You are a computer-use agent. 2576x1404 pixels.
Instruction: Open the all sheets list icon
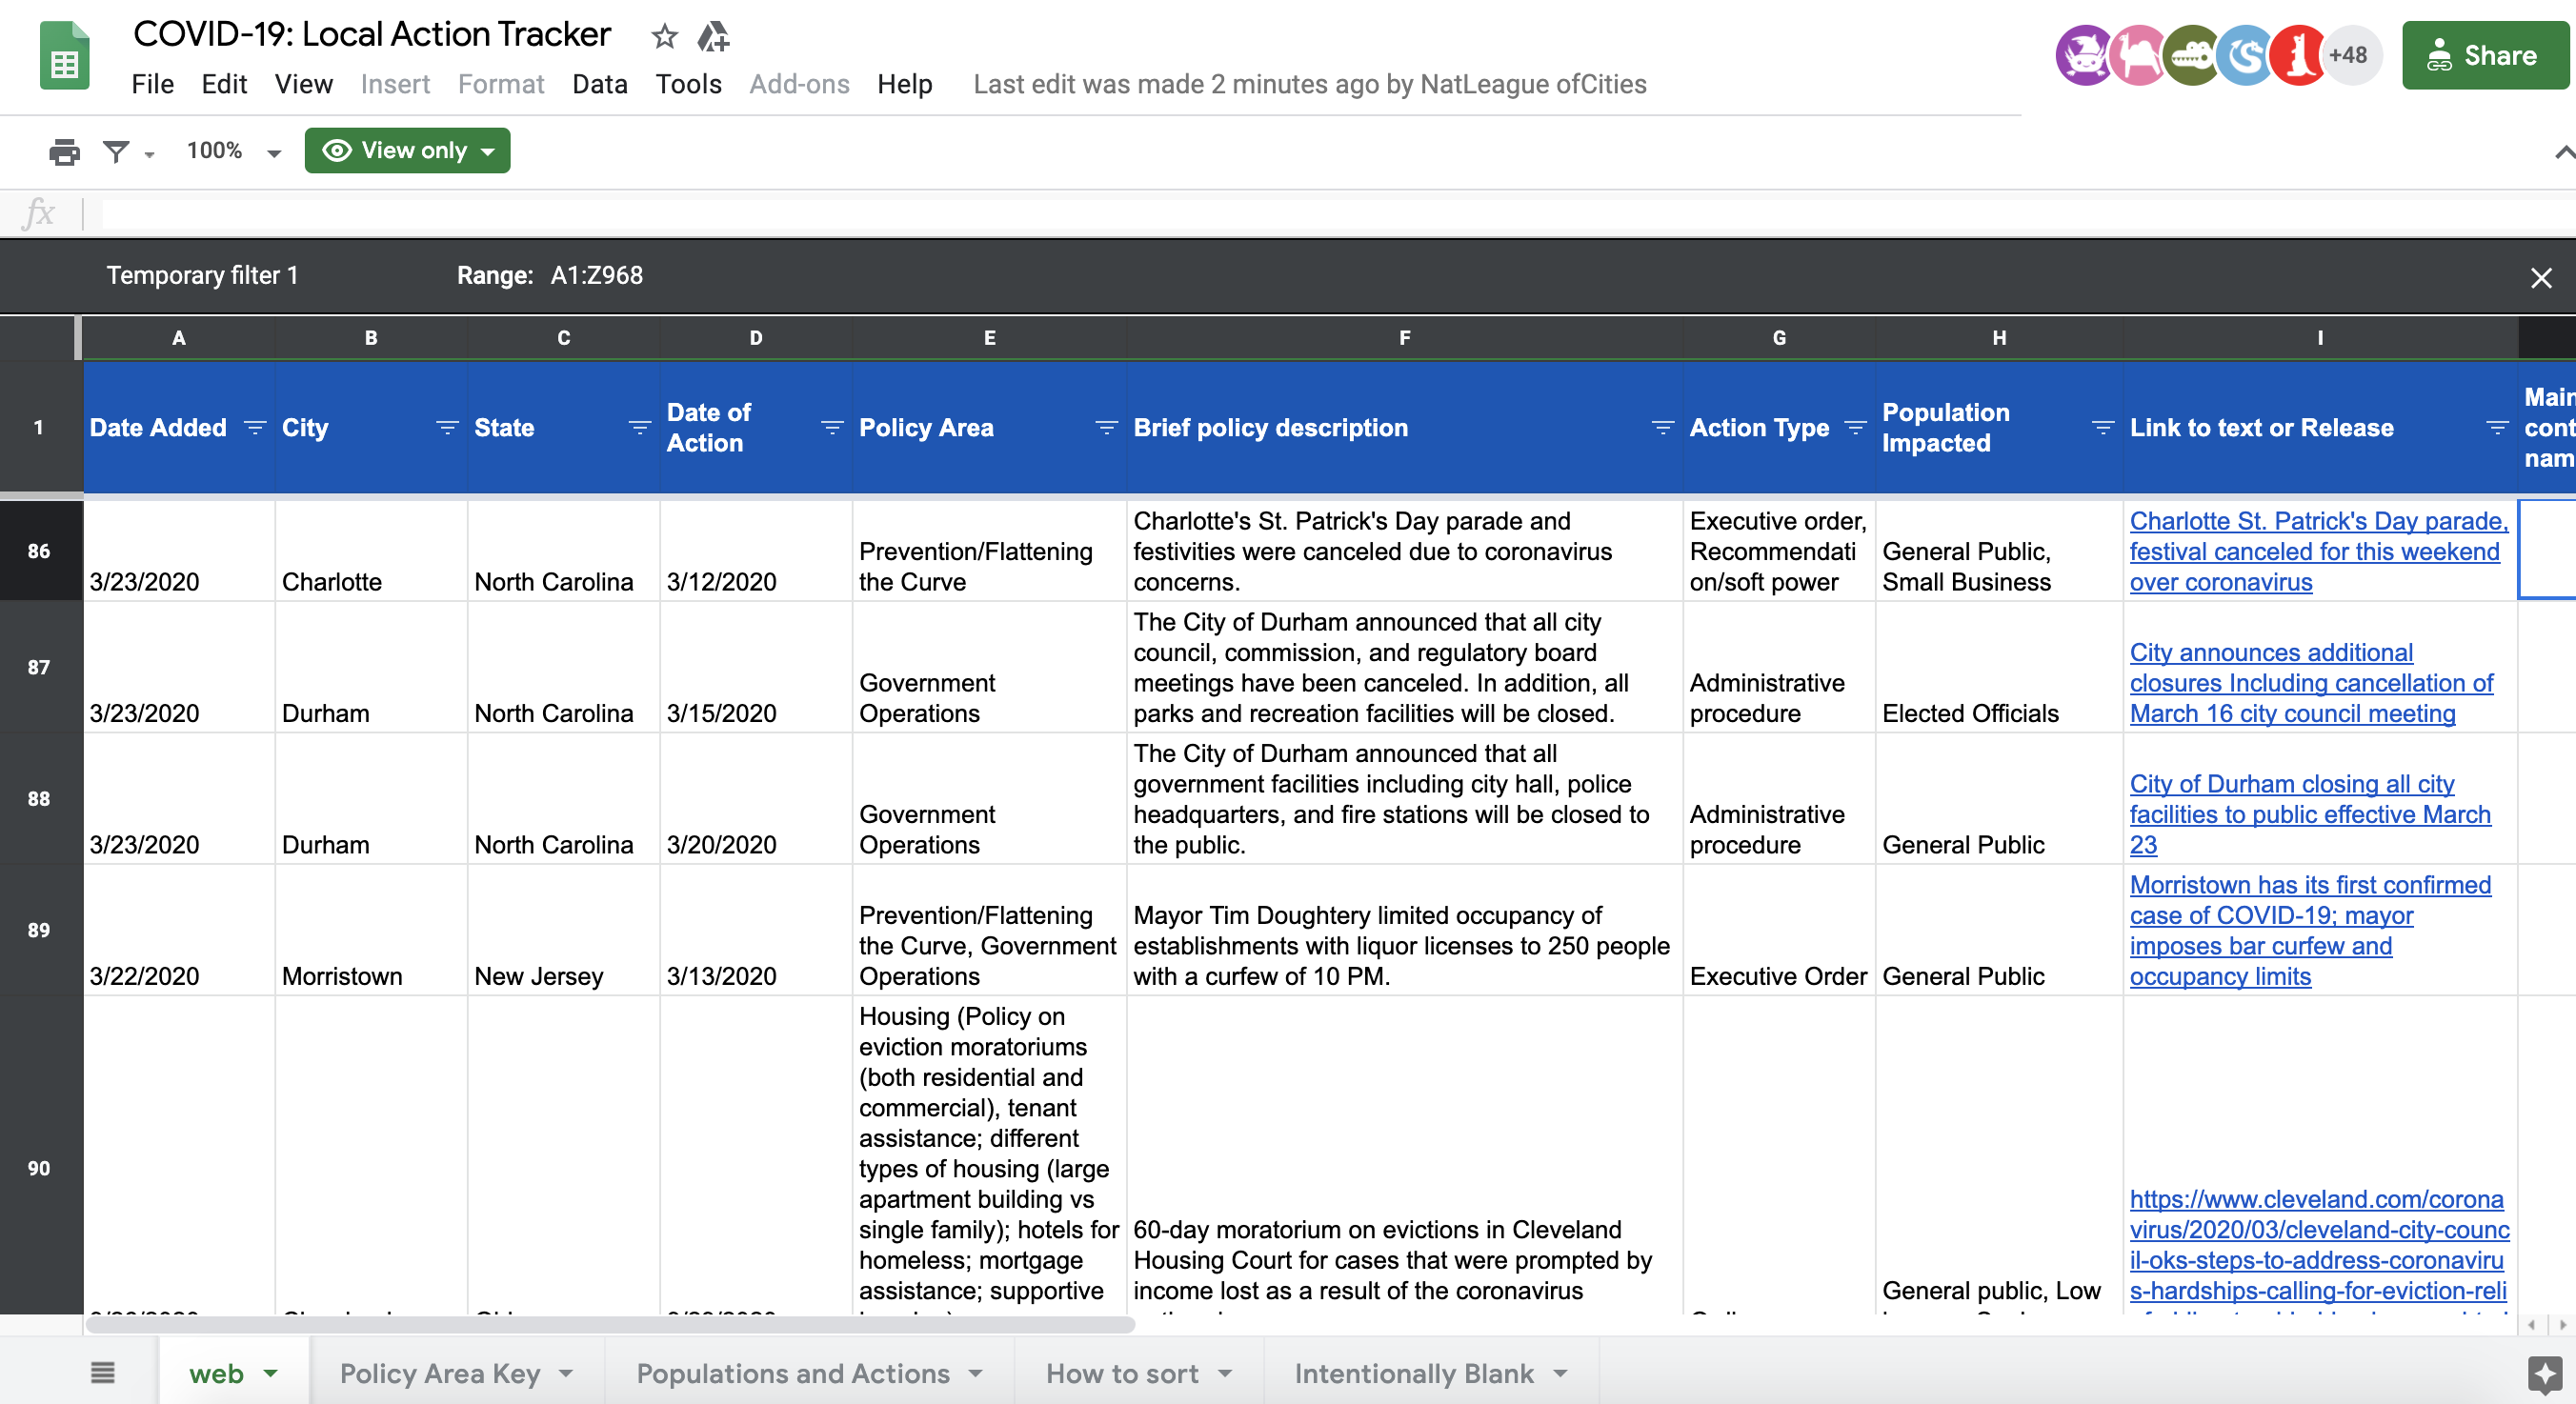pos(102,1372)
